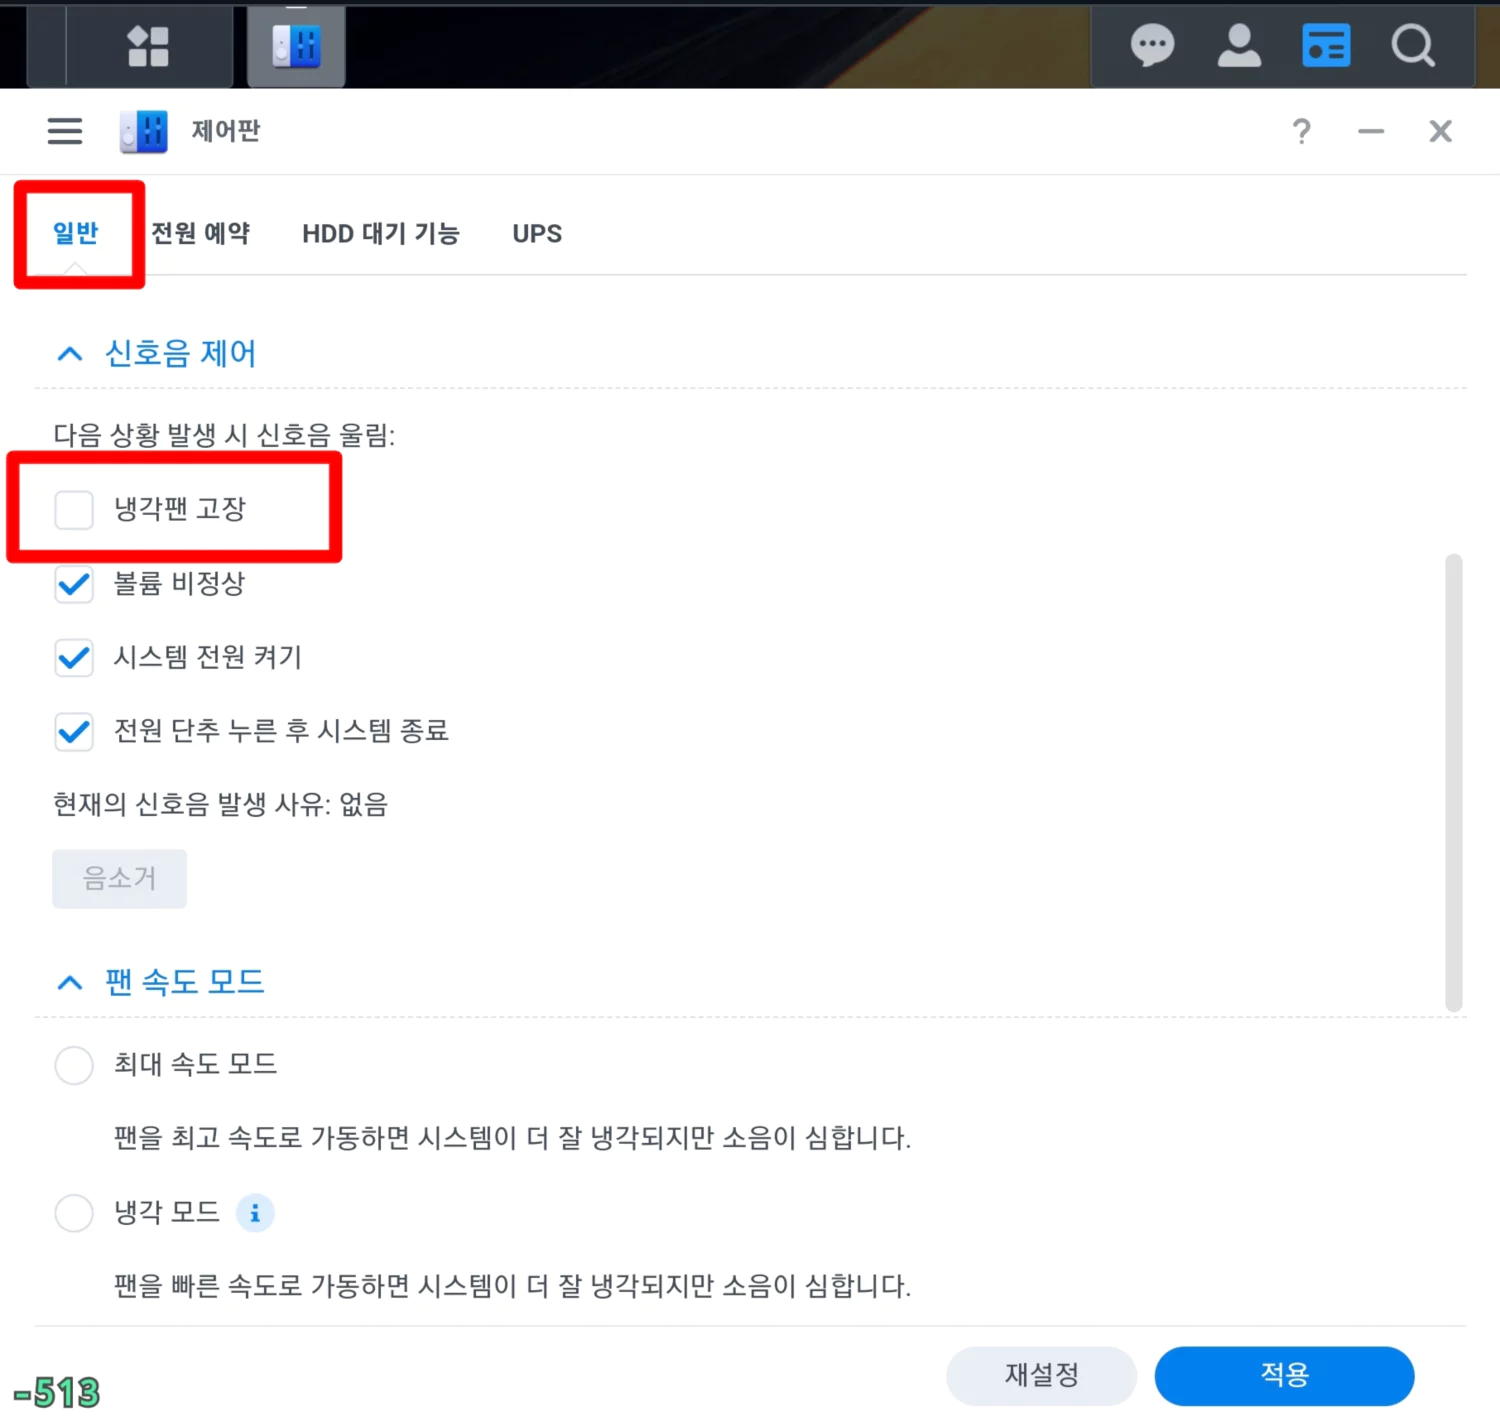The height and width of the screenshot is (1426, 1500).
Task: Select the Control Panel taskbar icon
Action: [296, 46]
